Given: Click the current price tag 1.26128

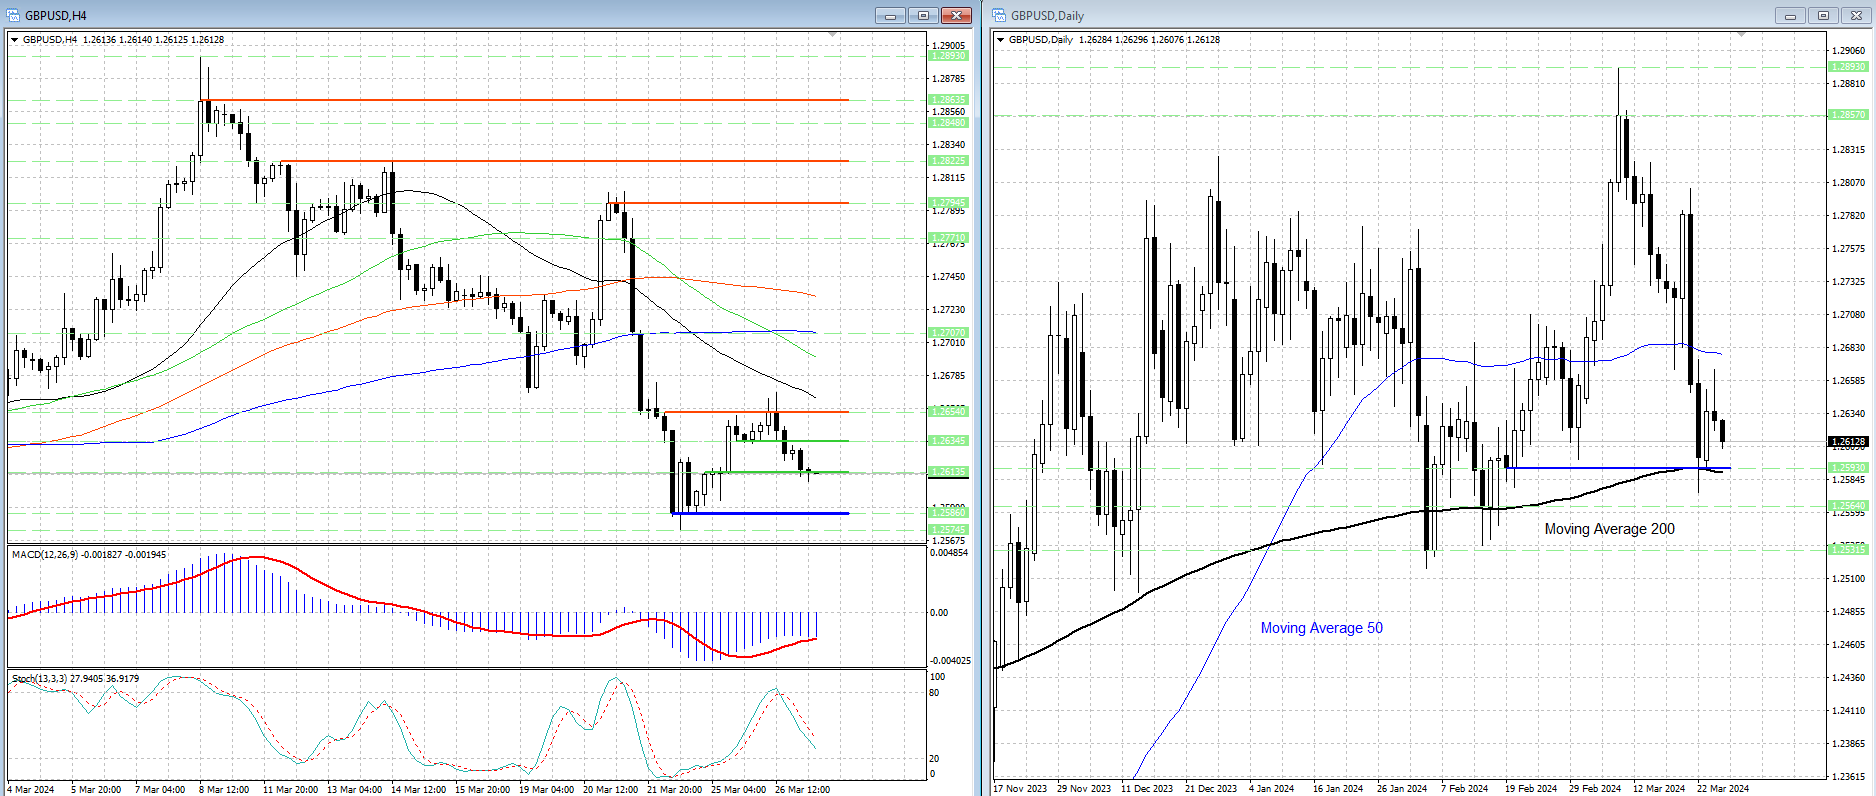Looking at the screenshot, I should [x=1848, y=441].
